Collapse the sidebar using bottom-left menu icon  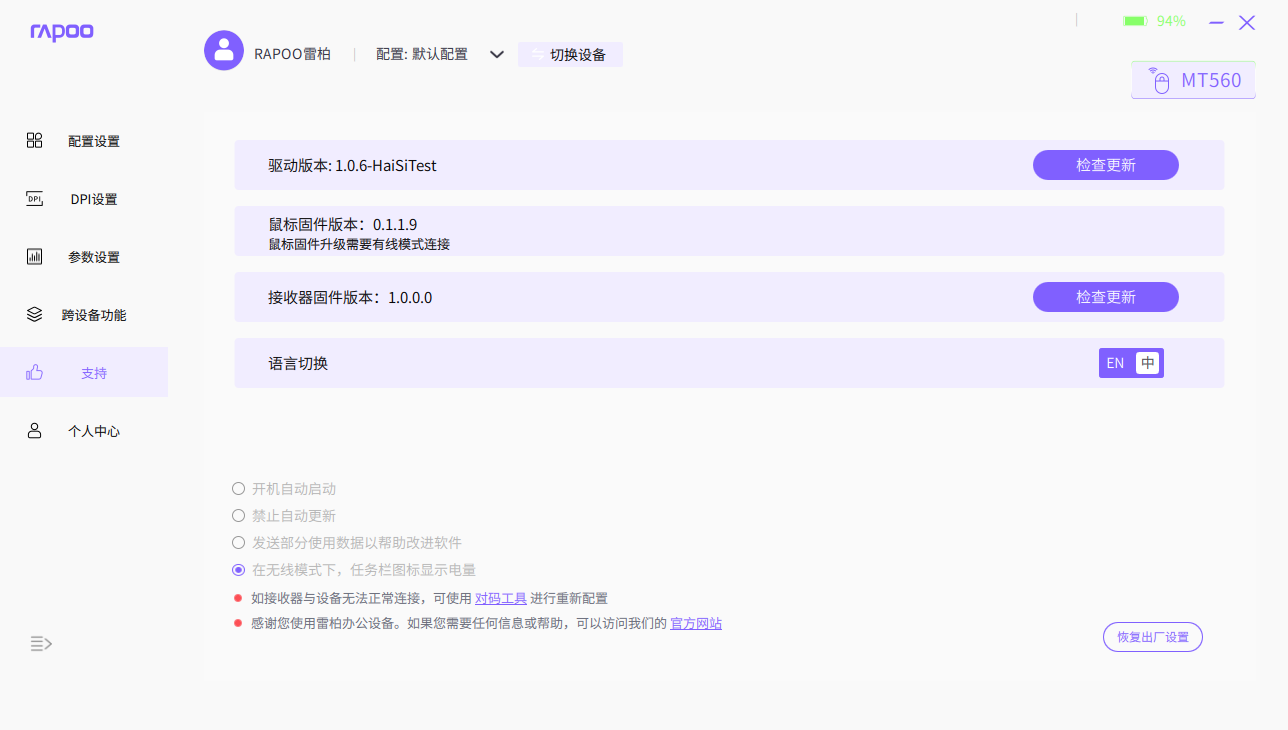[x=41, y=644]
